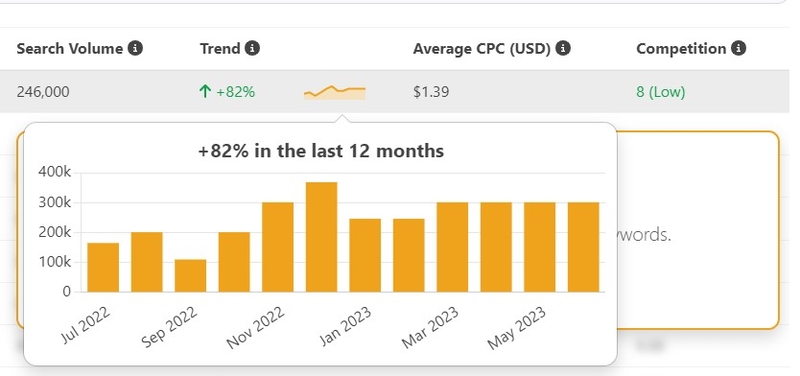Select the Competition column header
Image resolution: width=800 pixels, height=376 pixels.
(x=681, y=48)
